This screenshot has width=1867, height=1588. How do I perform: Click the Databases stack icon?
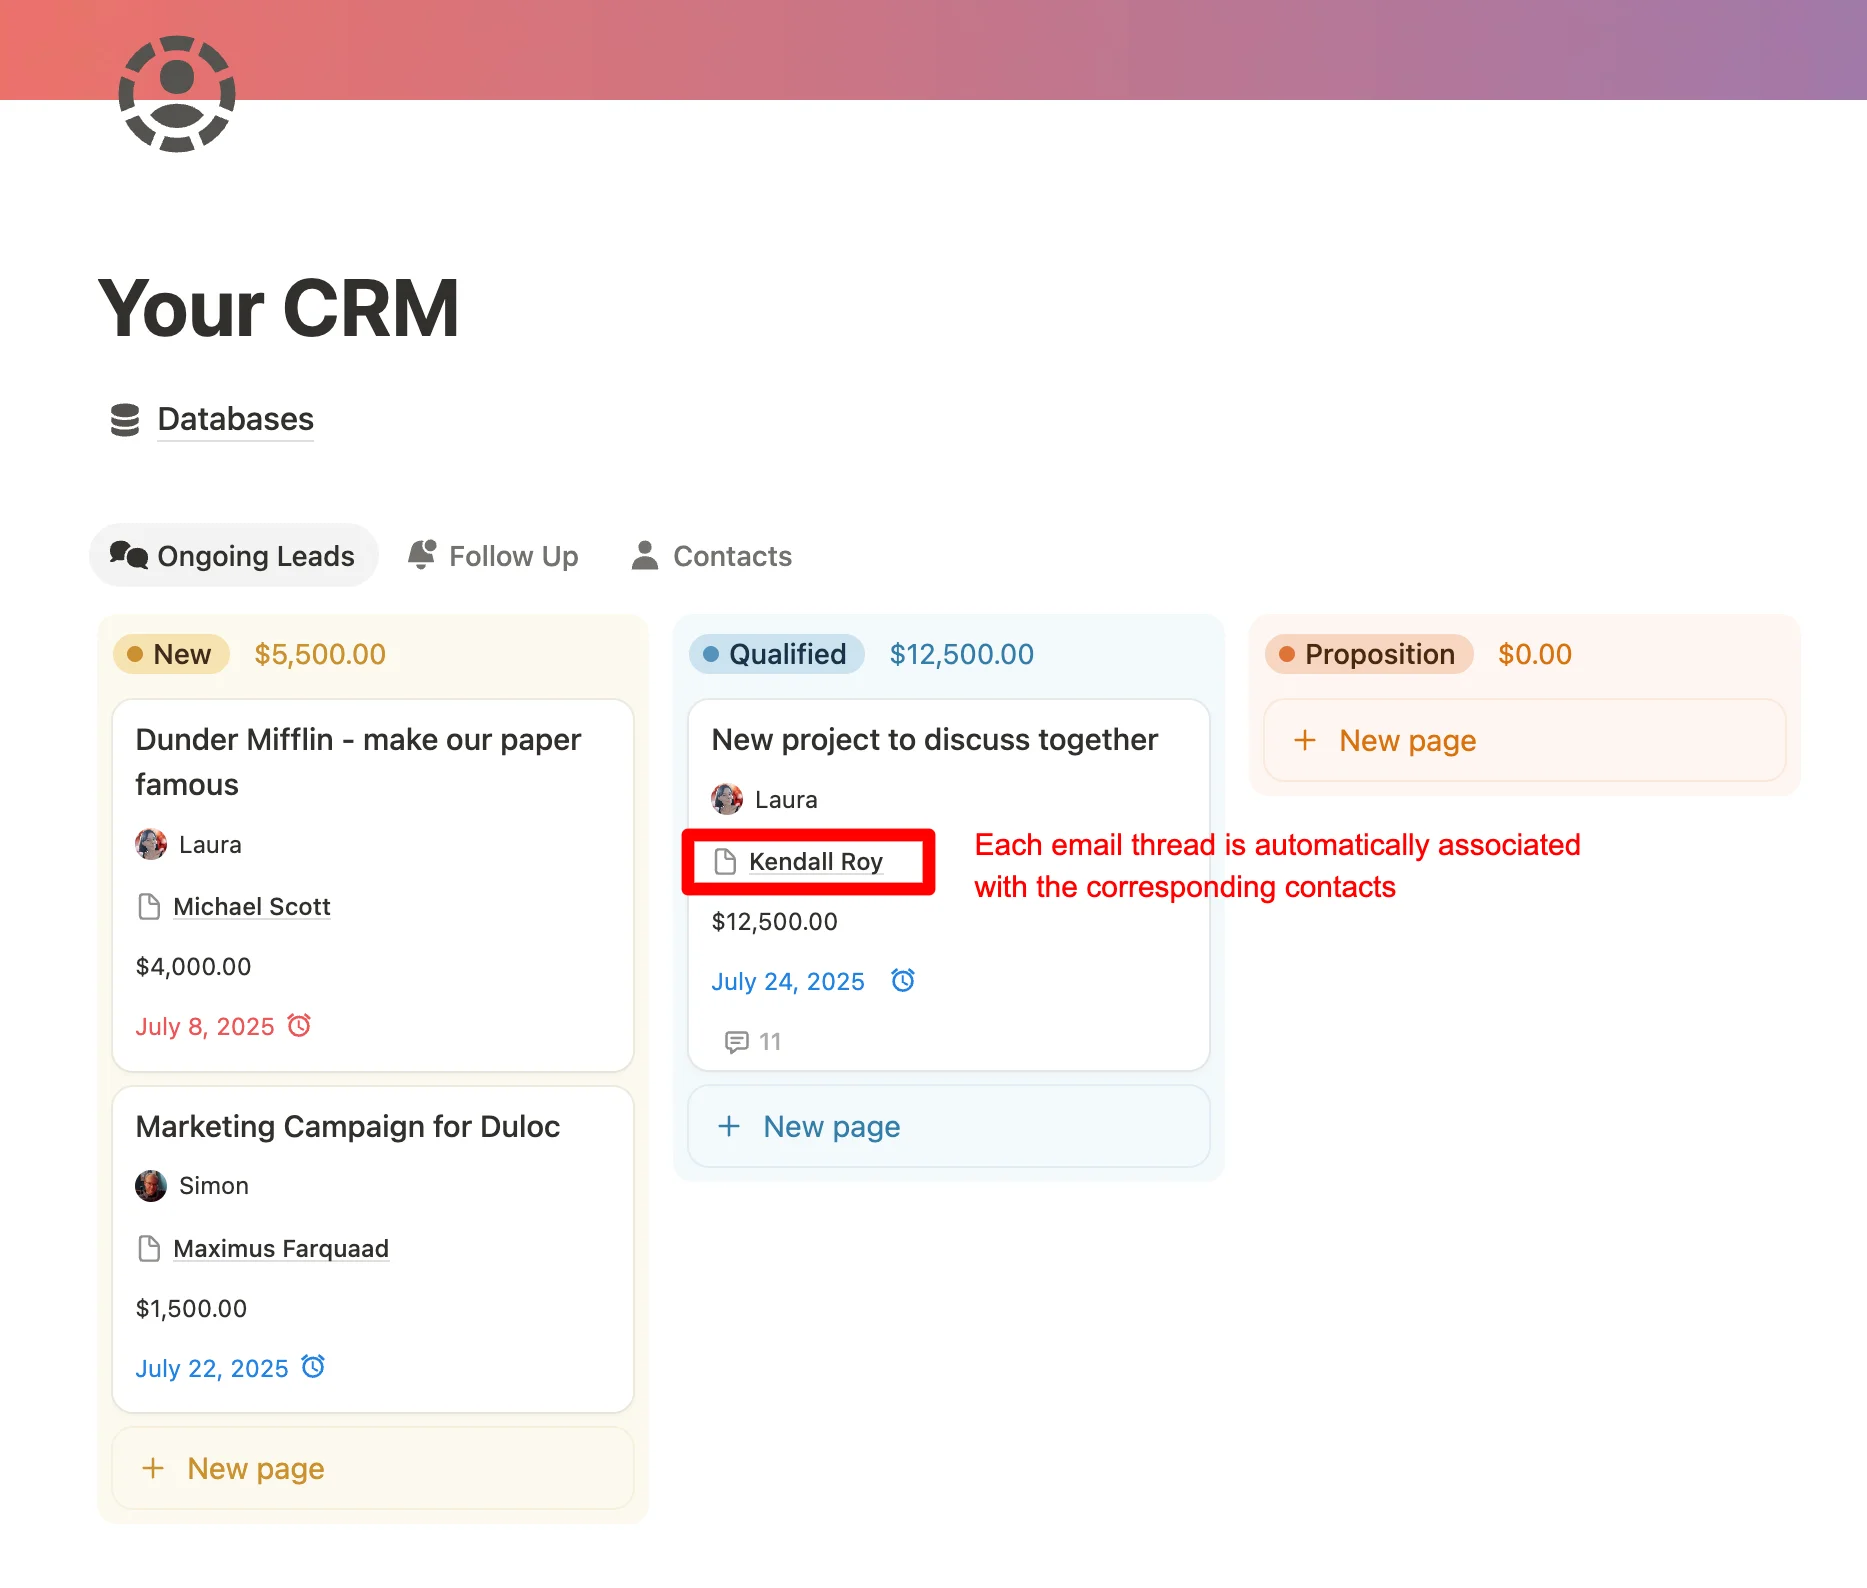point(125,420)
